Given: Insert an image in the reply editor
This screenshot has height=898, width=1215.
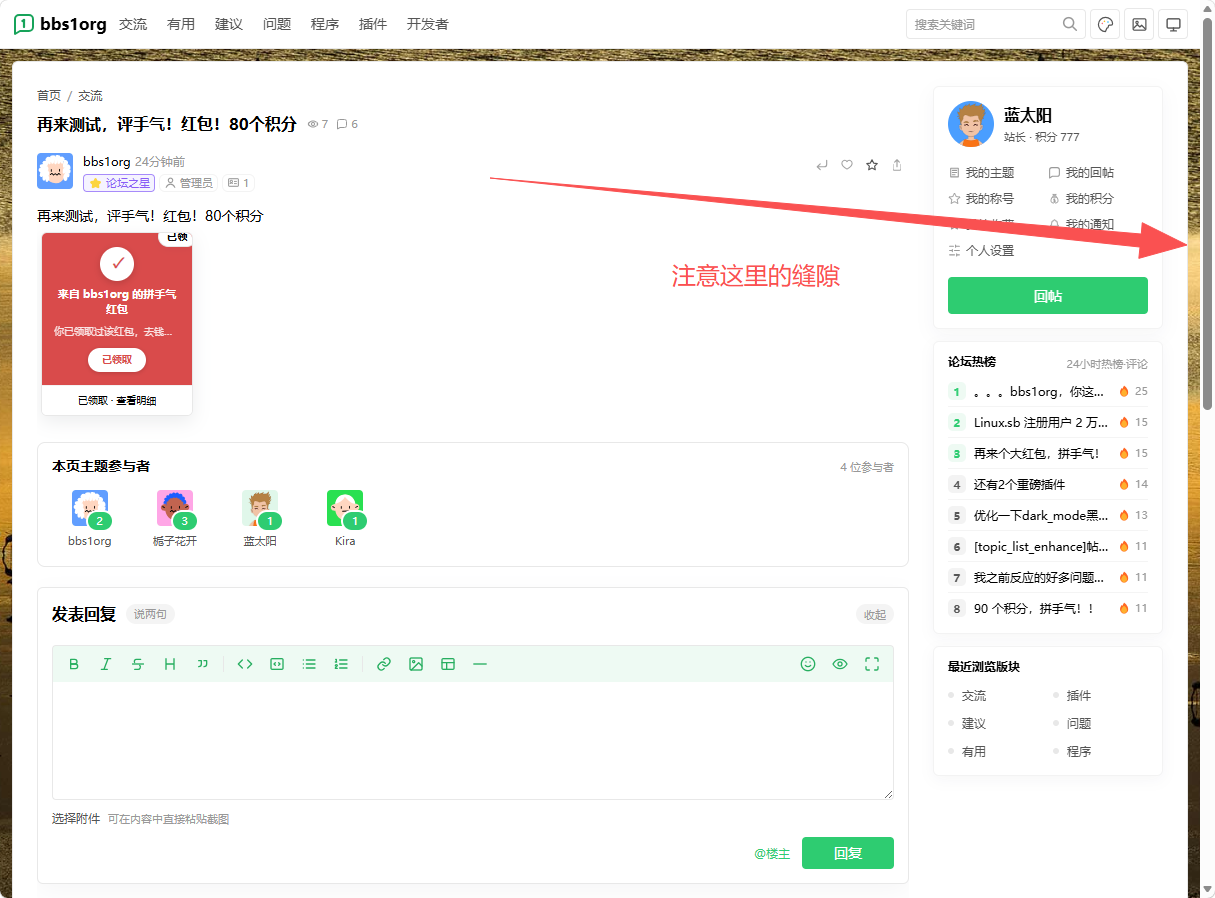Looking at the screenshot, I should pos(416,664).
